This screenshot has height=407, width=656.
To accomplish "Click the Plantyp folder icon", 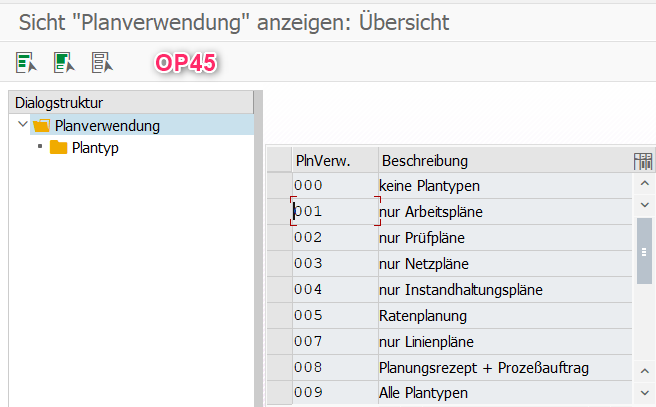I will [58, 148].
